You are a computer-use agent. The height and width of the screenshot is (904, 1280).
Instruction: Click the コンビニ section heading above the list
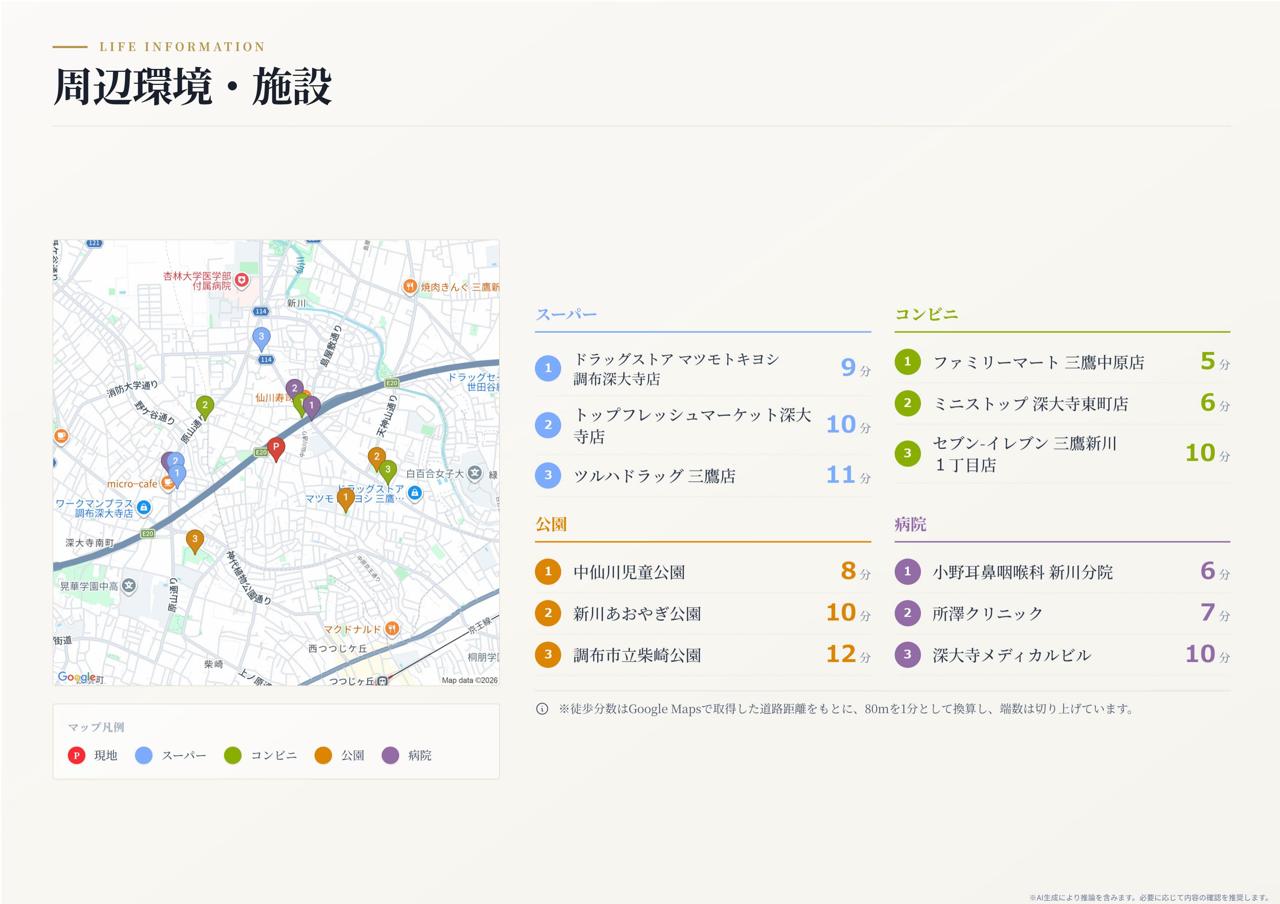(x=926, y=314)
